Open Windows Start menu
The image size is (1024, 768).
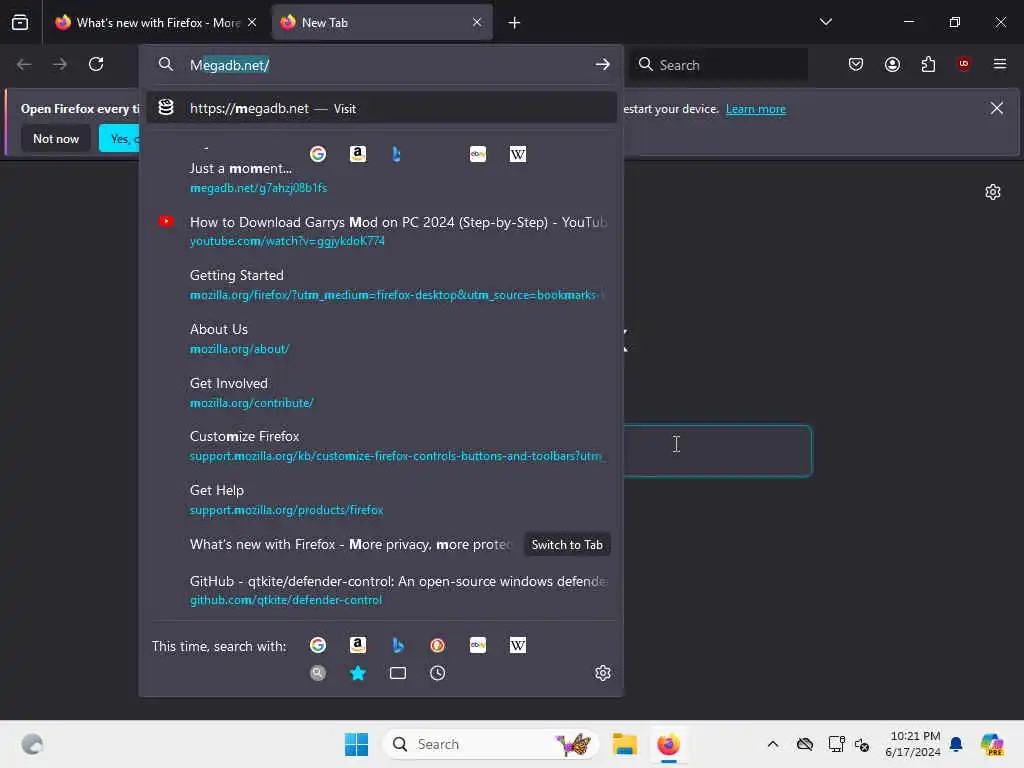pyautogui.click(x=356, y=744)
